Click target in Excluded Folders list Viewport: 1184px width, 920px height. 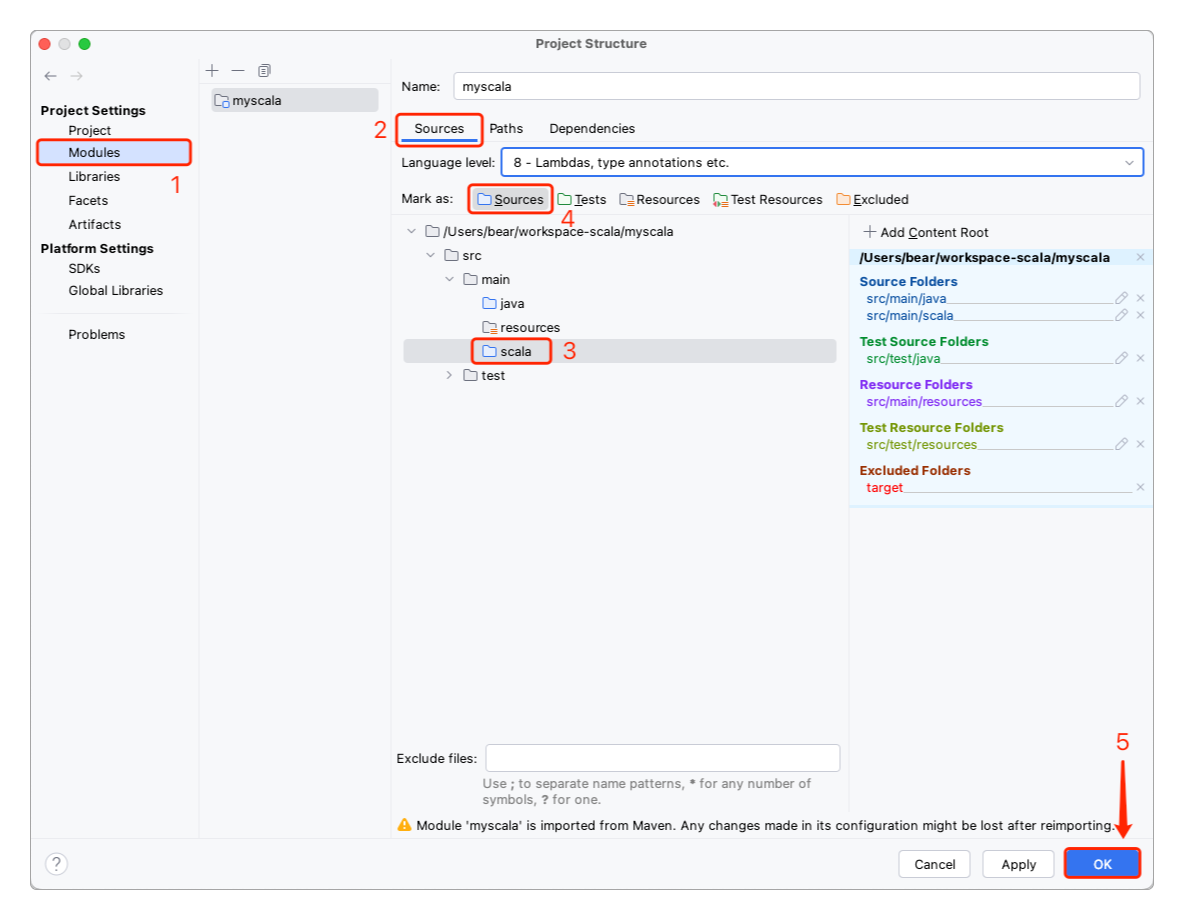tap(884, 488)
